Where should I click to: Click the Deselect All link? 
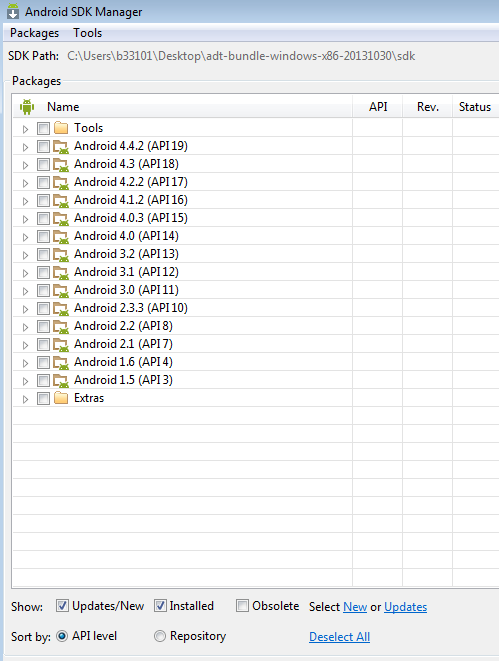click(339, 637)
